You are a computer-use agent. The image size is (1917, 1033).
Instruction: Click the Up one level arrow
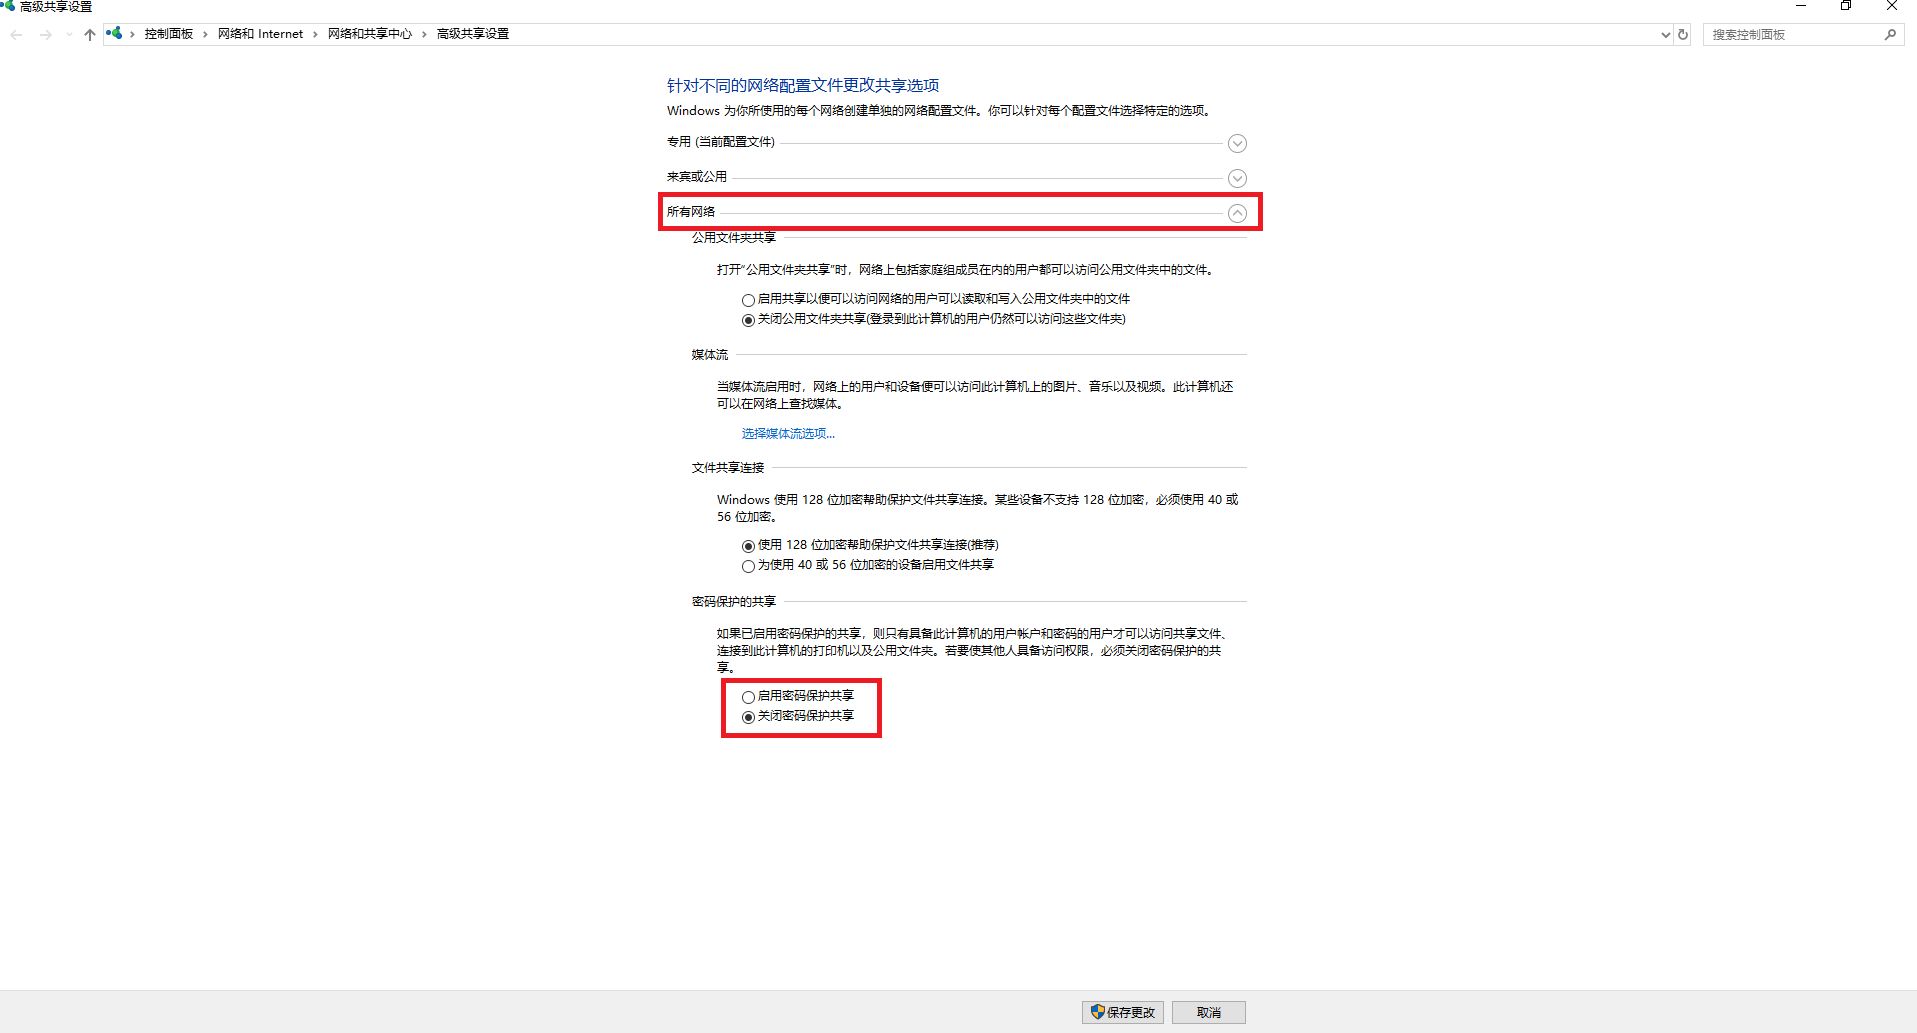tap(89, 35)
